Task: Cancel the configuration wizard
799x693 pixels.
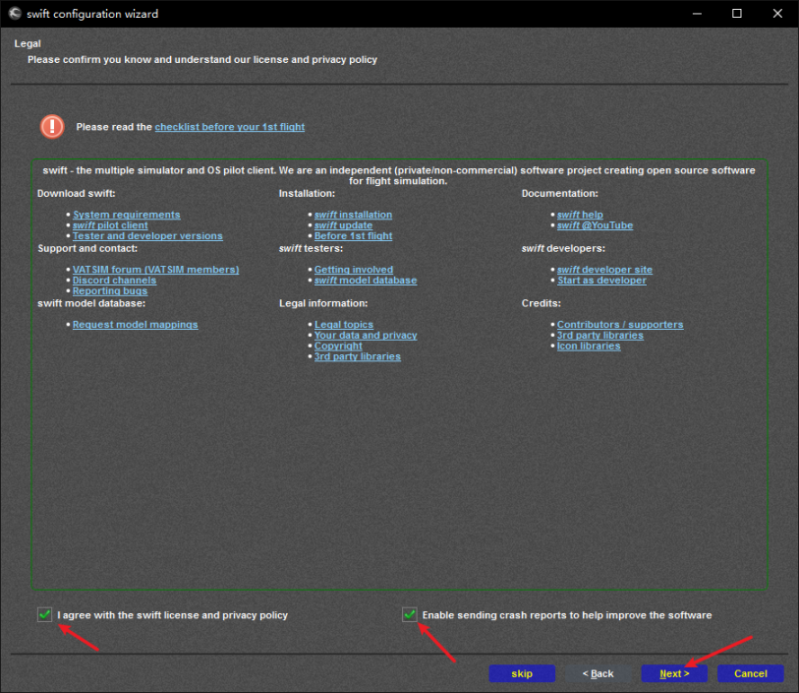Action: pyautogui.click(x=750, y=673)
